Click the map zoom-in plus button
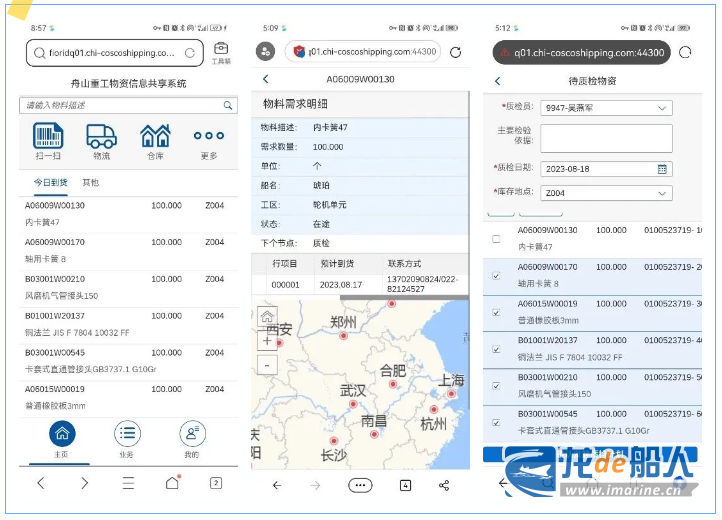The width and height of the screenshot is (722, 520). pyautogui.click(x=267, y=340)
